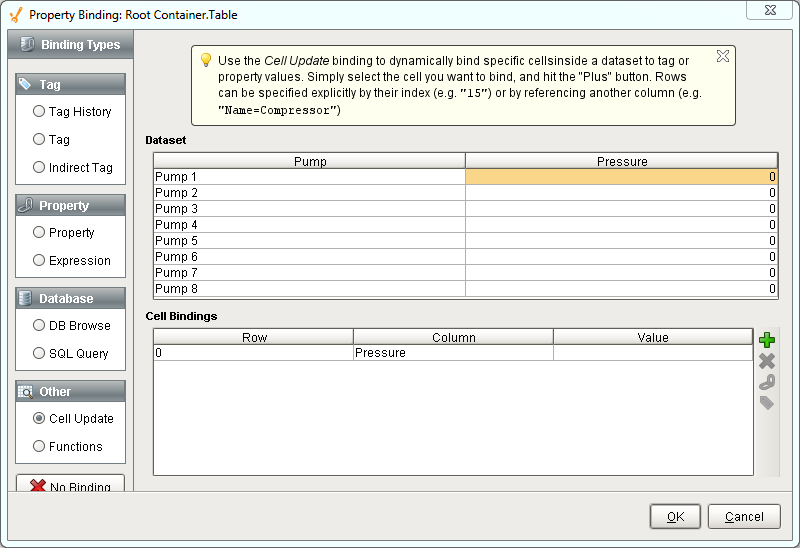The image size is (800, 548).
Task: Click the Value cell in Cell Bindings
Action: [652, 353]
